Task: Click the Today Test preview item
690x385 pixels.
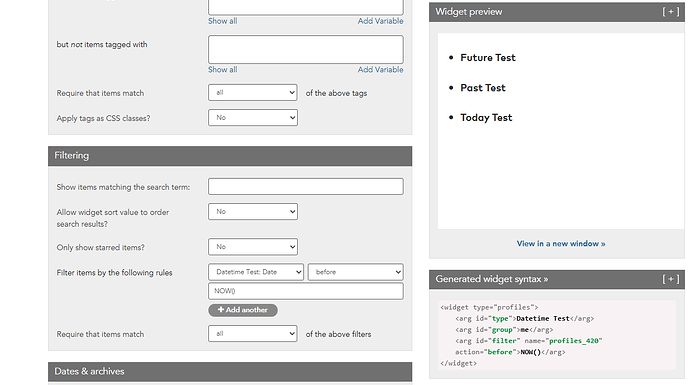Action: click(x=486, y=118)
